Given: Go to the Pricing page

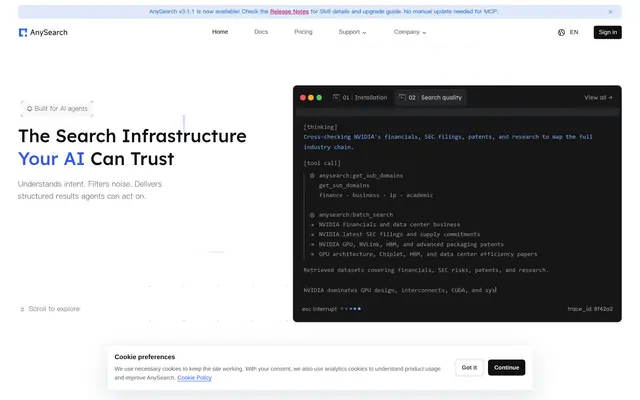Looking at the screenshot, I should (x=303, y=32).
